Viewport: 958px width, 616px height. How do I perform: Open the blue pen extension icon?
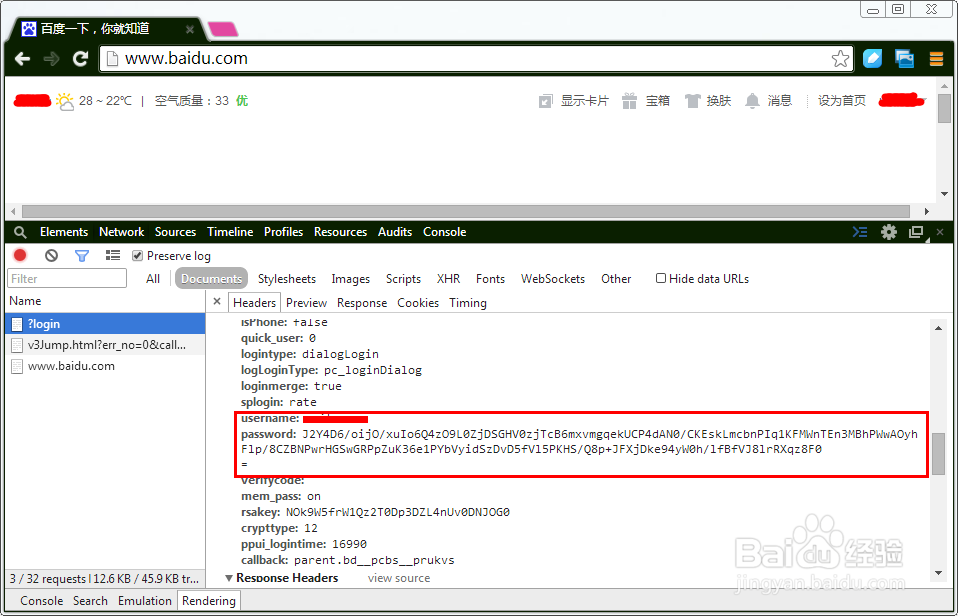[x=872, y=59]
